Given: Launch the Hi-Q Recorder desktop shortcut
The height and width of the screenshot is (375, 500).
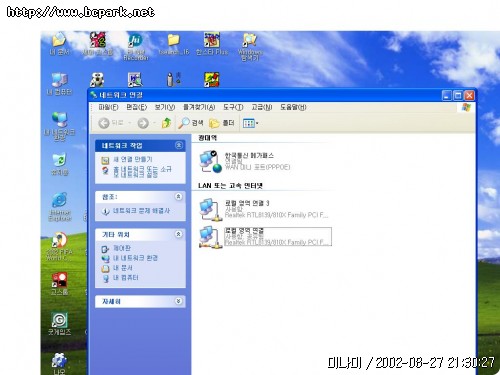Looking at the screenshot, I should [135, 47].
